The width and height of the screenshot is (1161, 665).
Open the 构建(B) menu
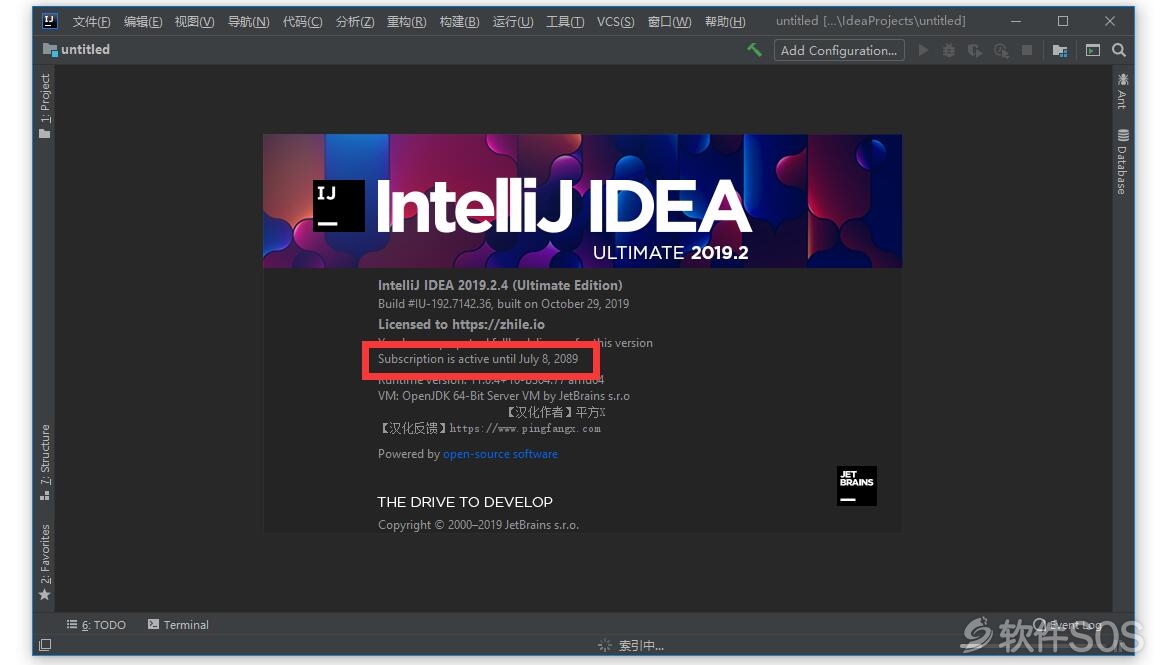pyautogui.click(x=459, y=21)
